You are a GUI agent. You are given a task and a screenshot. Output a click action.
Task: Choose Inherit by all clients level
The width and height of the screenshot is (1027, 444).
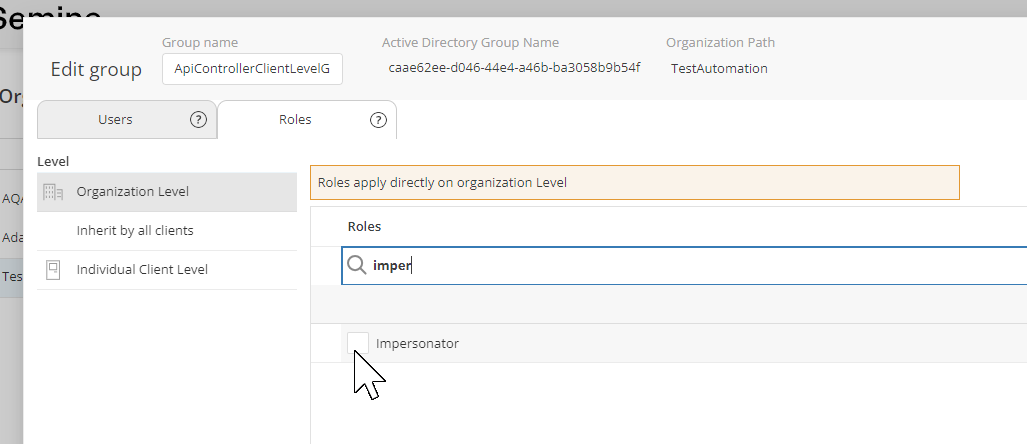135,231
